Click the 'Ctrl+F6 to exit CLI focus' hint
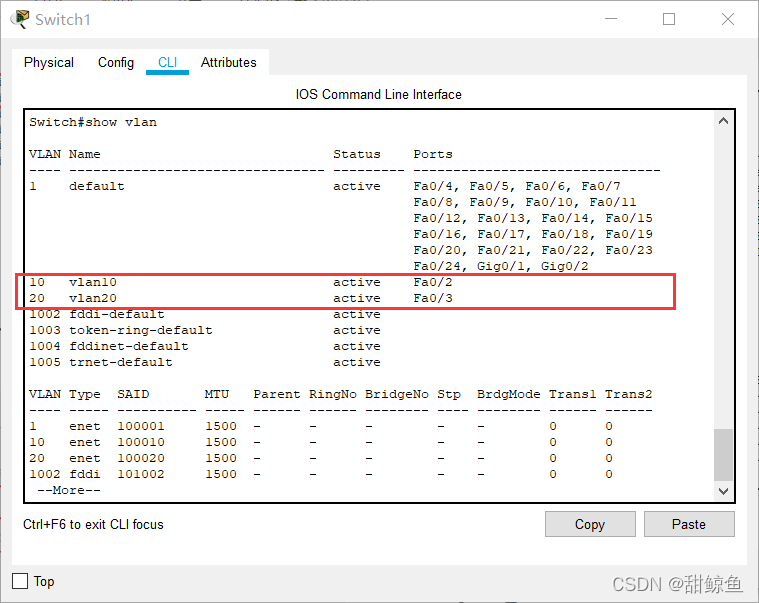The image size is (759, 603). coord(93,525)
